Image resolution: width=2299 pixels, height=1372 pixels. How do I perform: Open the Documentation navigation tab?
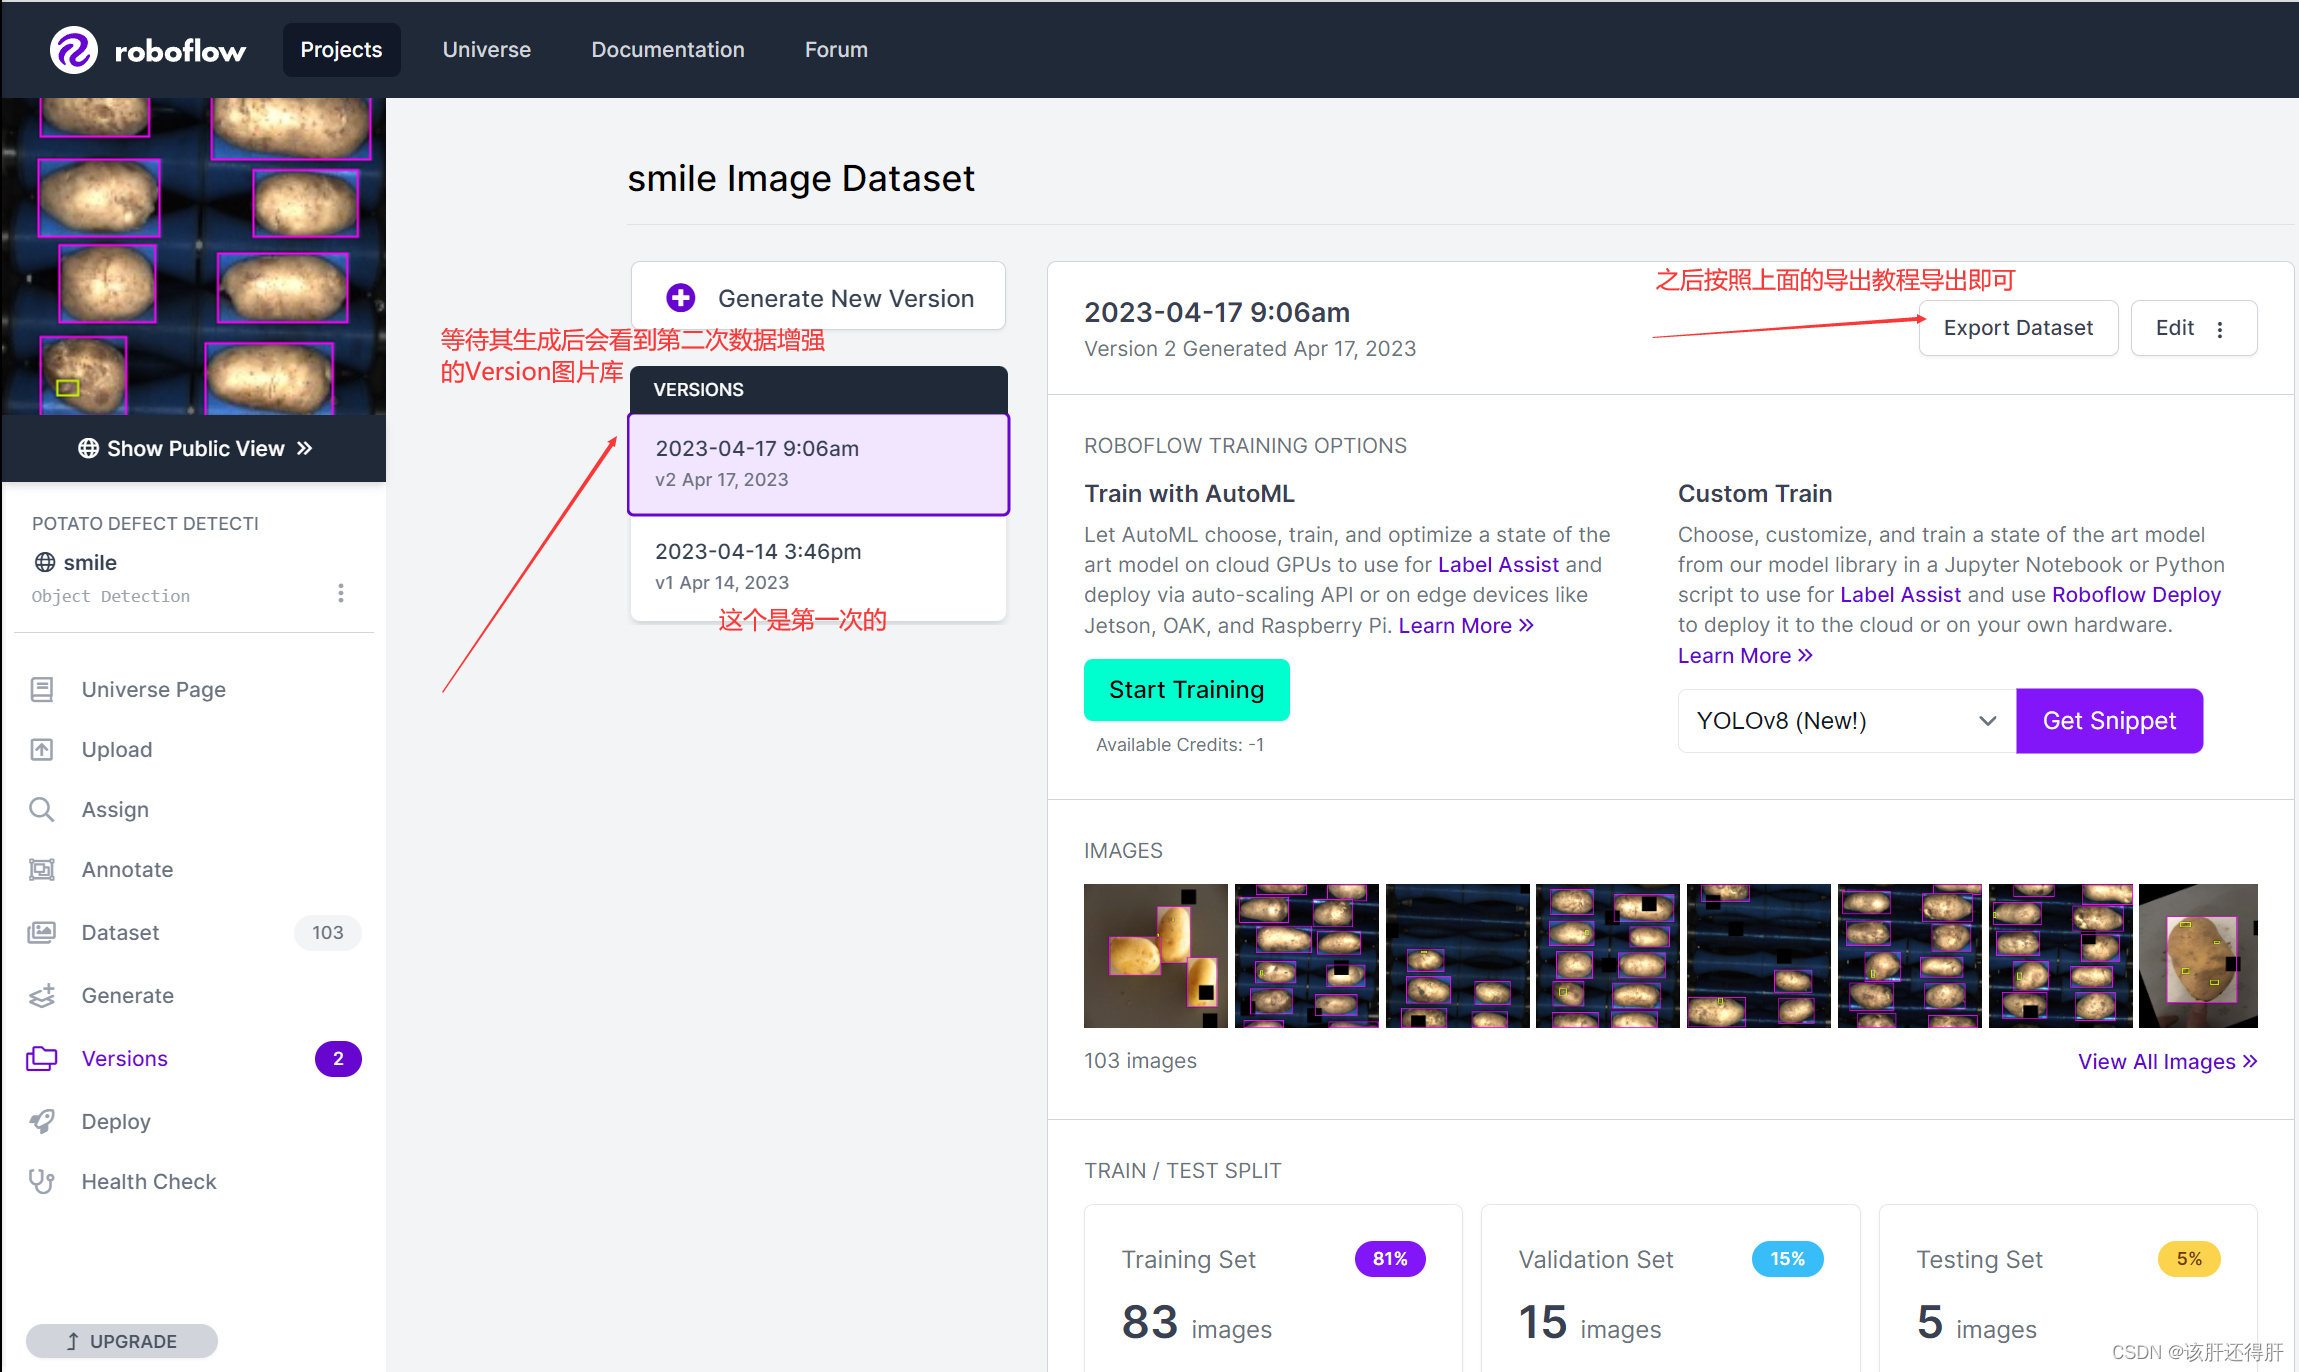pyautogui.click(x=667, y=50)
